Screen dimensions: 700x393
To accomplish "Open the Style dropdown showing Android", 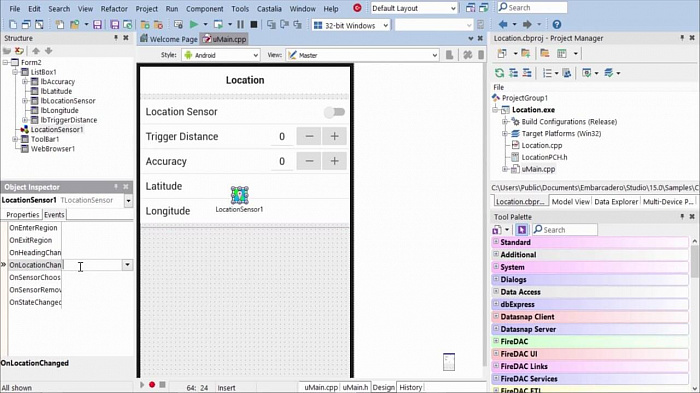I will tap(221, 55).
